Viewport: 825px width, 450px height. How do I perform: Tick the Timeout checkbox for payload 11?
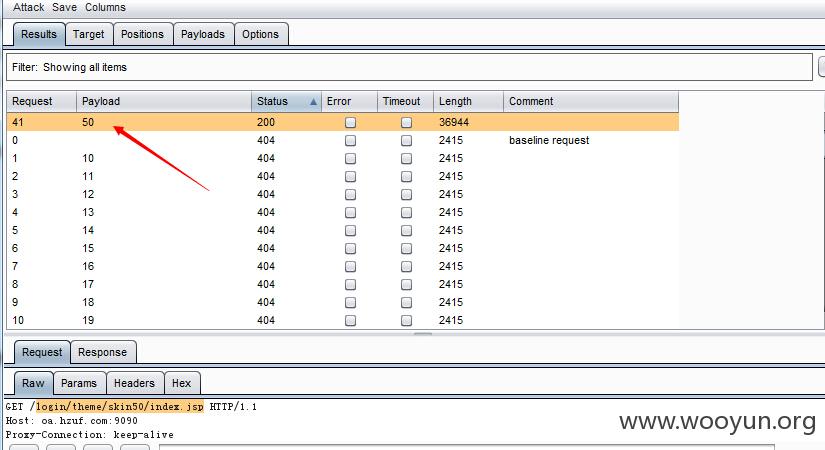click(x=406, y=176)
